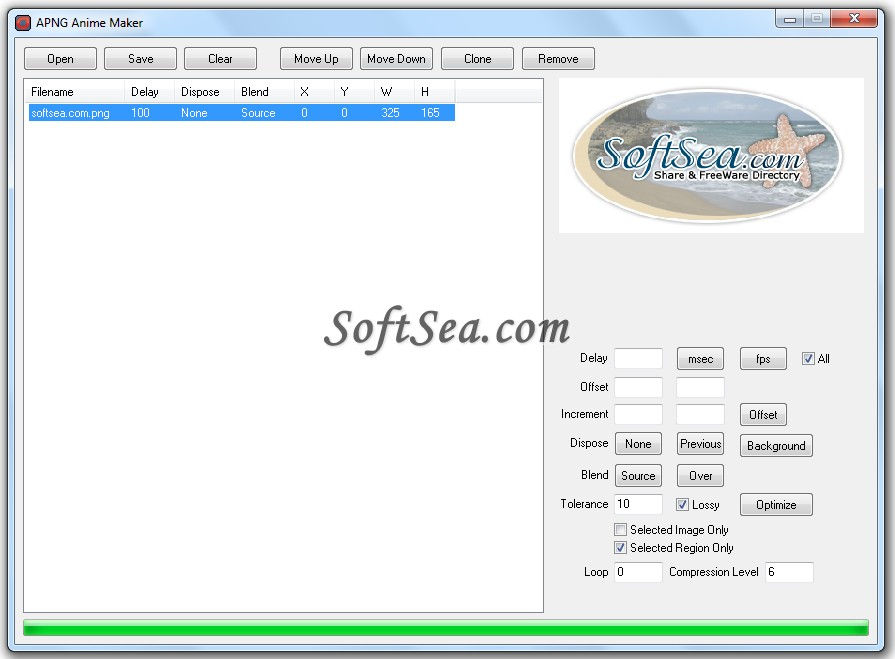
Task: Move selected frame up
Action: pos(316,59)
